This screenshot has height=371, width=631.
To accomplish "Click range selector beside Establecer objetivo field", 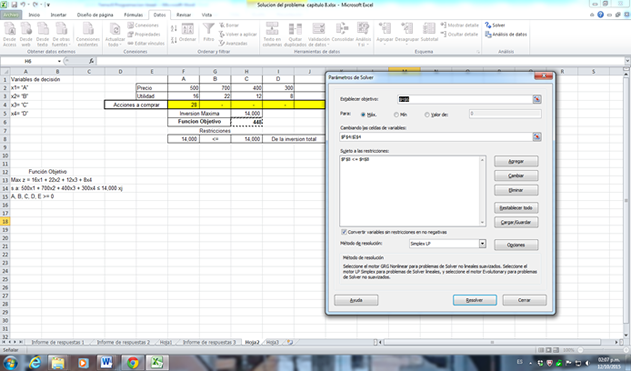I will tap(537, 99).
